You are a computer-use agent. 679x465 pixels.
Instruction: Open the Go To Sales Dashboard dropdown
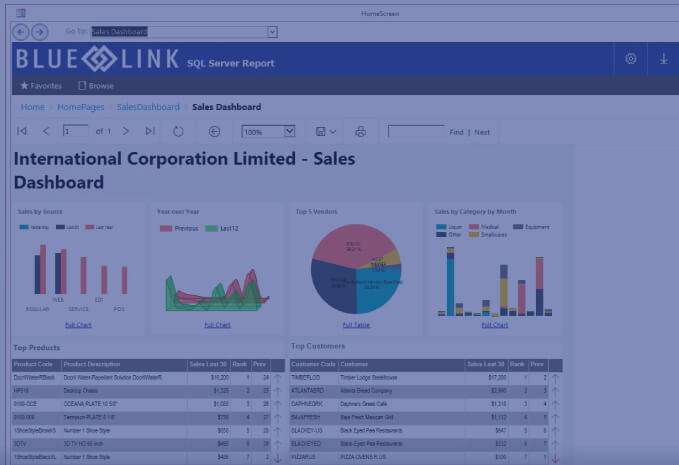tap(272, 32)
